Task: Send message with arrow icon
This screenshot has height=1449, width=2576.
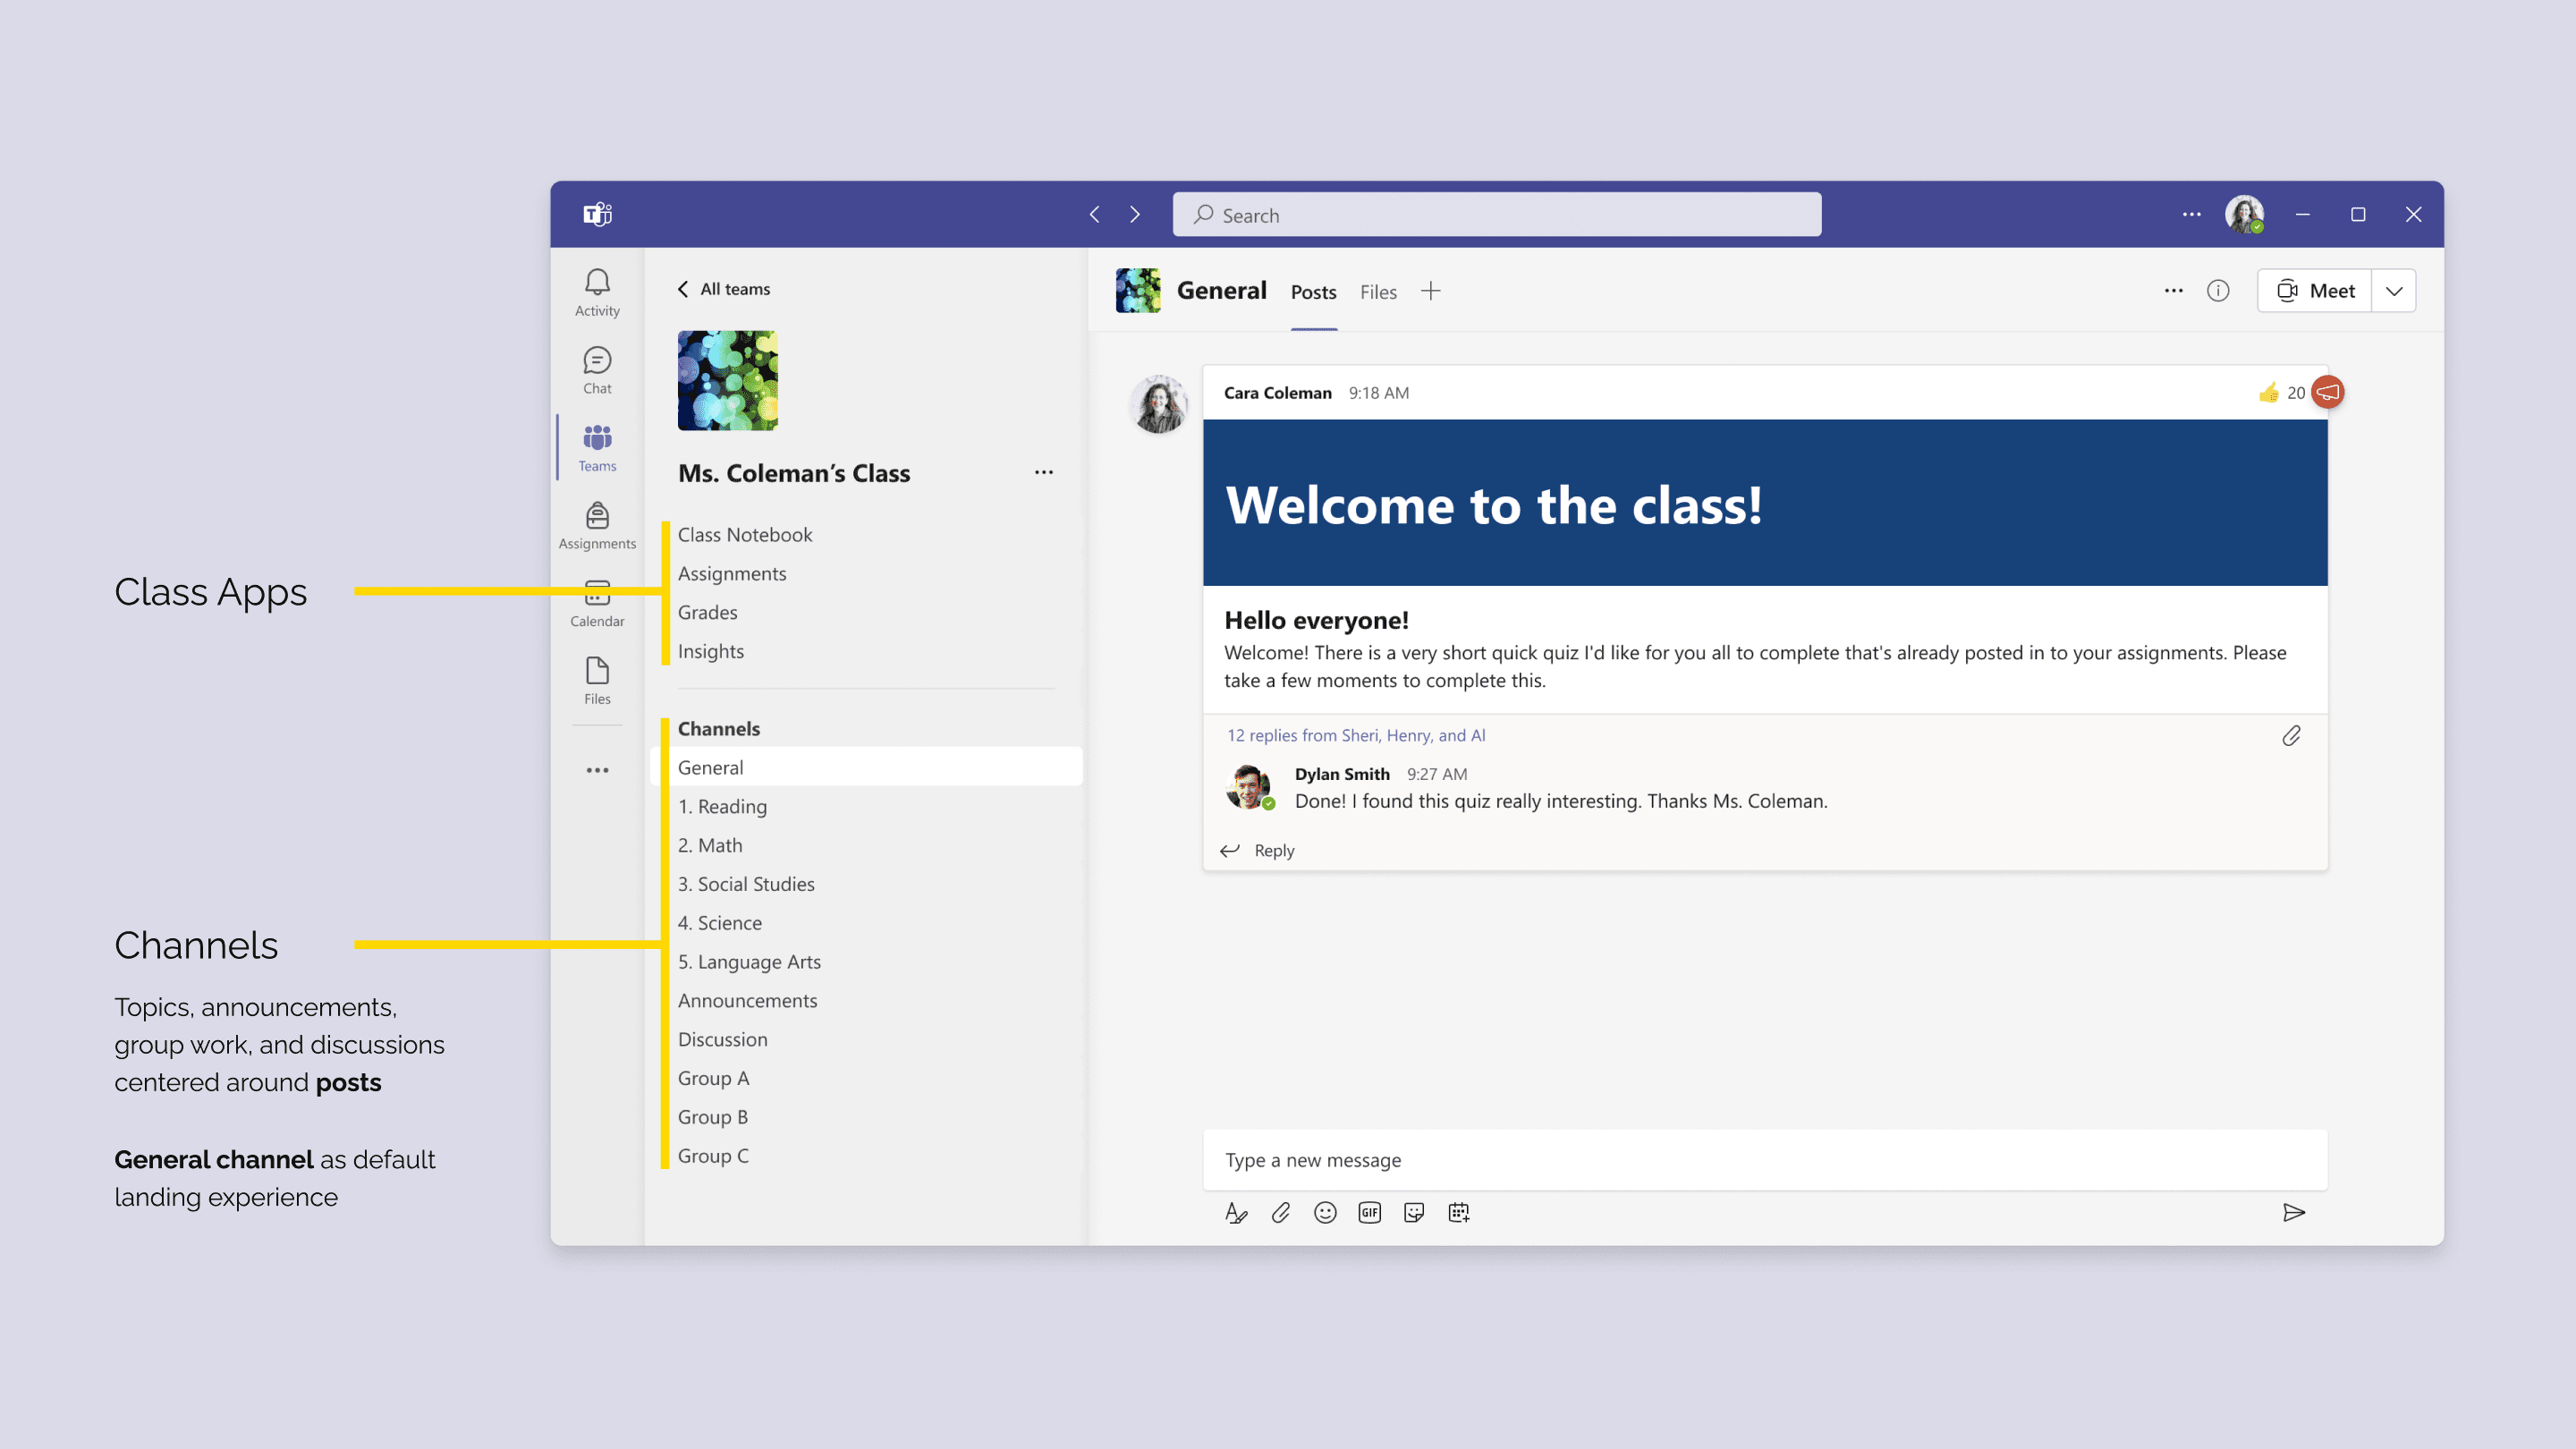Action: [x=2294, y=1213]
